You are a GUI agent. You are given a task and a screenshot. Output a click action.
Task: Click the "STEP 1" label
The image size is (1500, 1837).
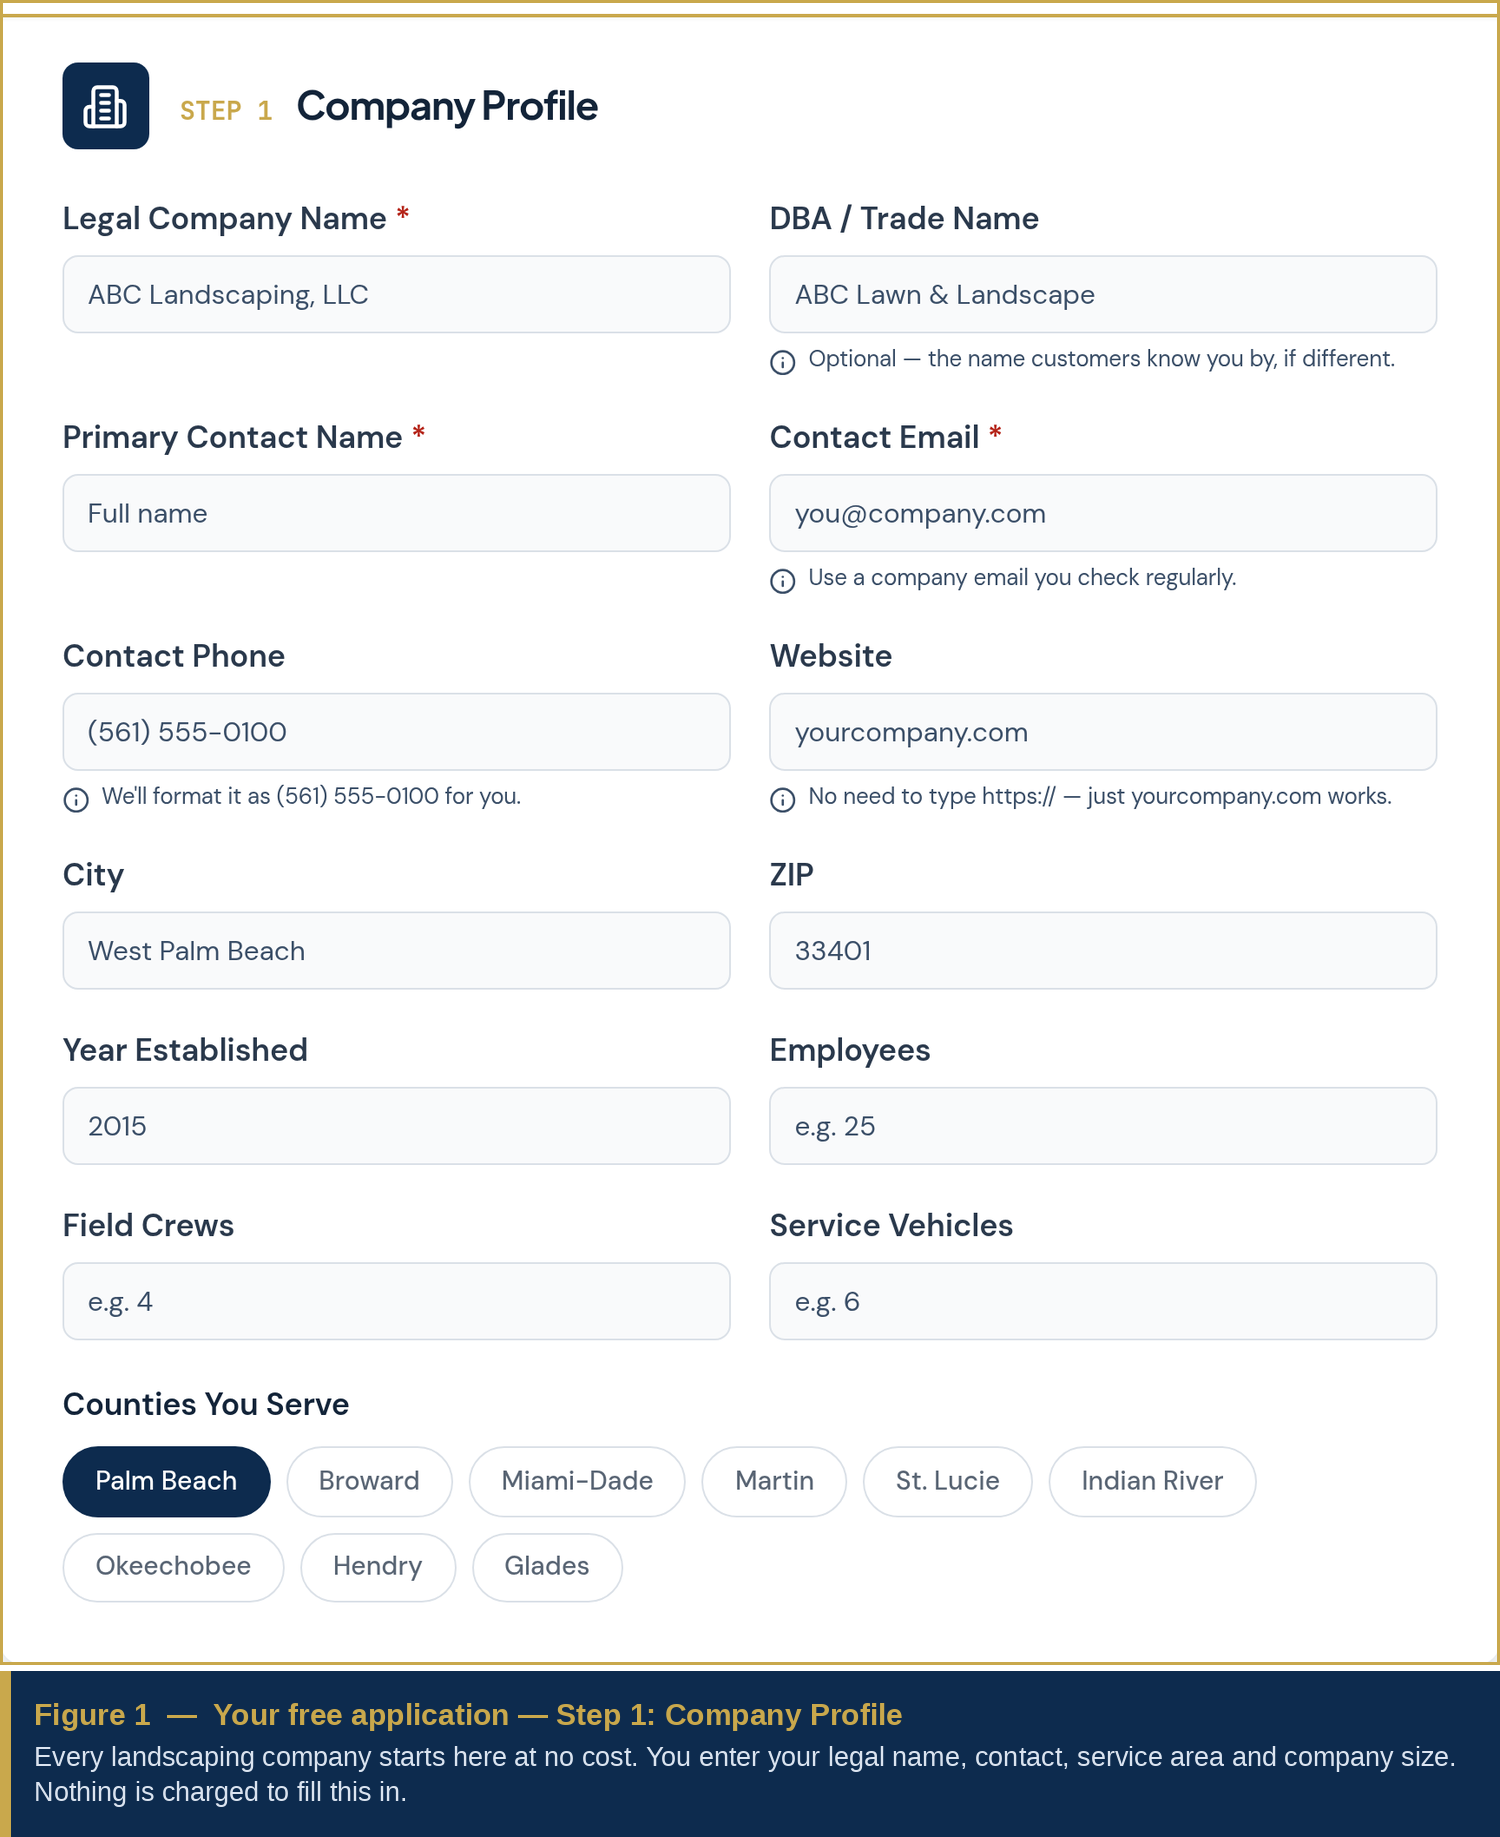[226, 110]
